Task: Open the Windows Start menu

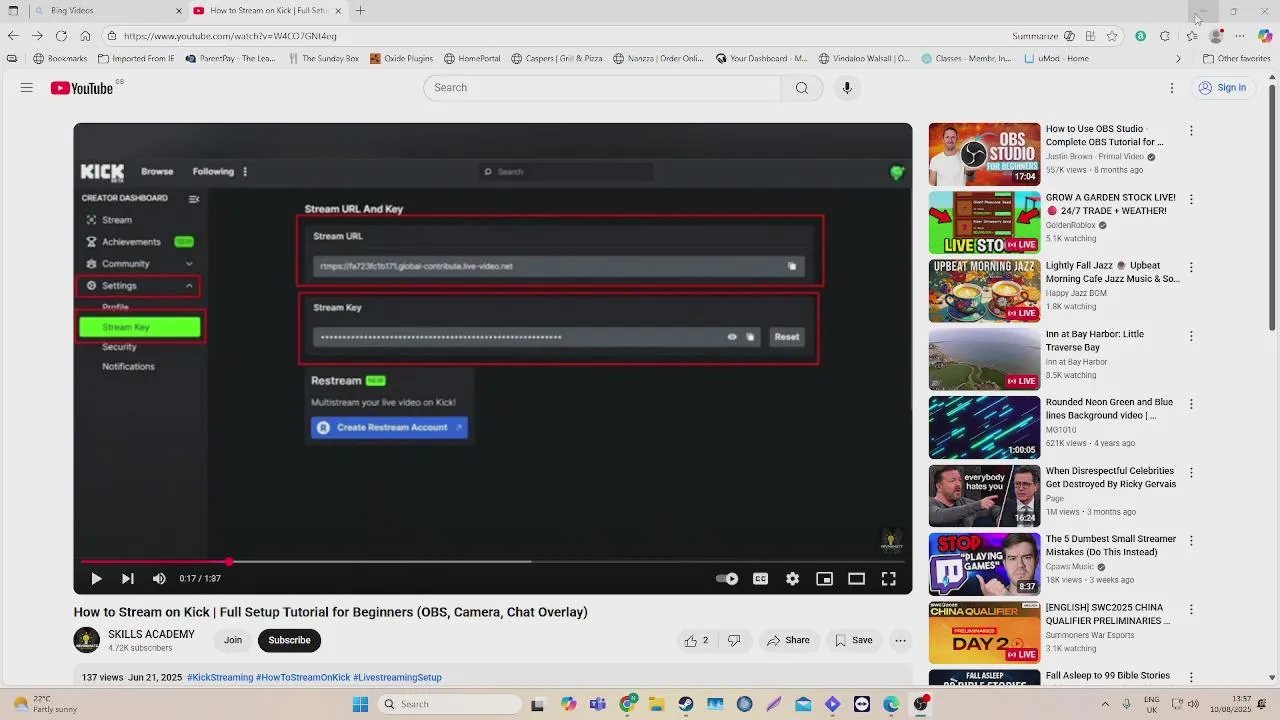Action: [x=361, y=704]
